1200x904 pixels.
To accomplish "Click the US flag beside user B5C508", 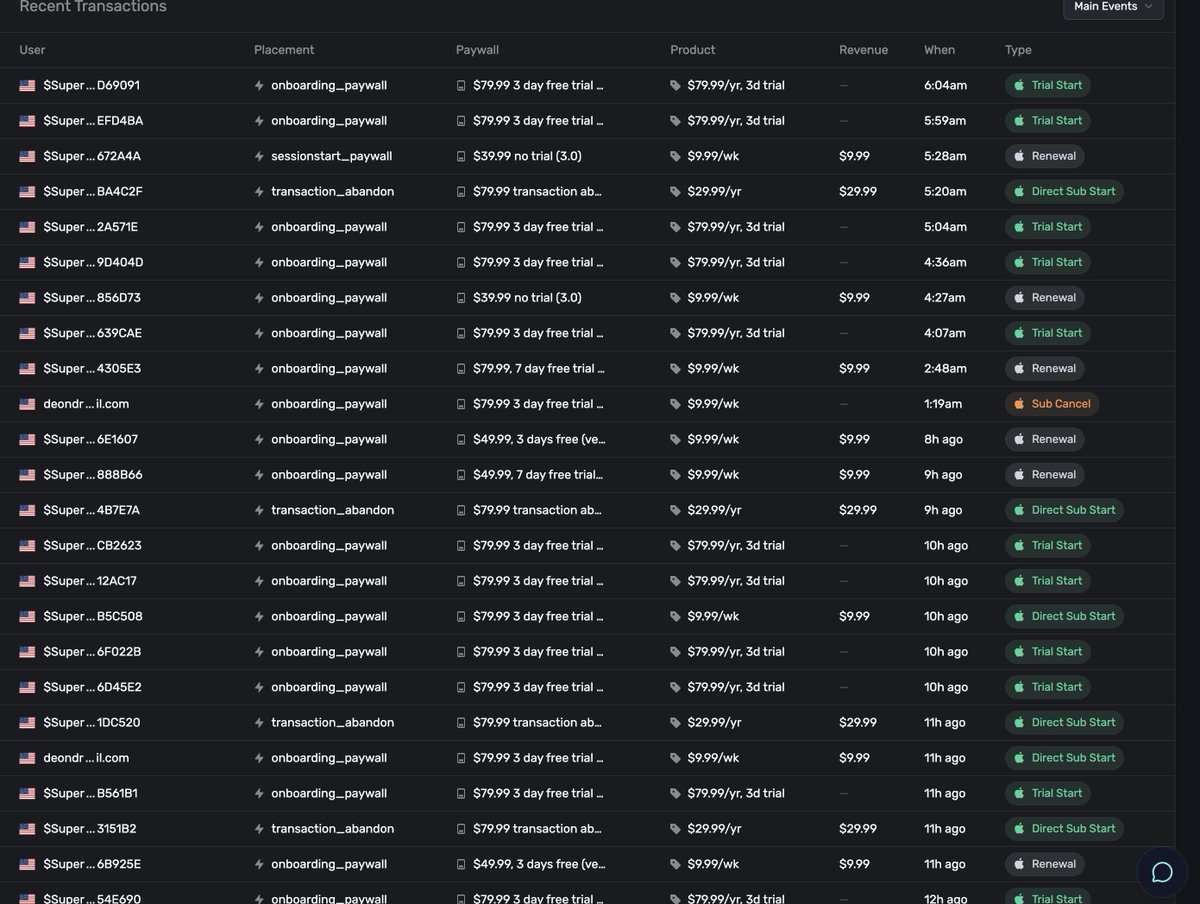I will (27, 616).
